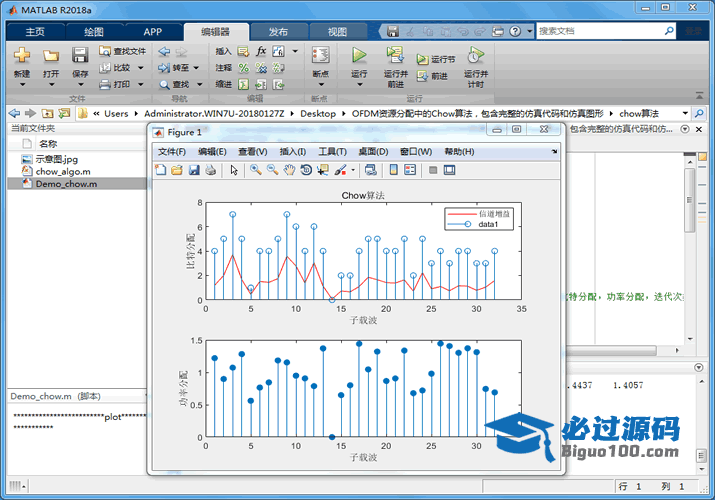Open the 打印 (Print) dropdown arrow
The image size is (715, 500).
click(140, 84)
